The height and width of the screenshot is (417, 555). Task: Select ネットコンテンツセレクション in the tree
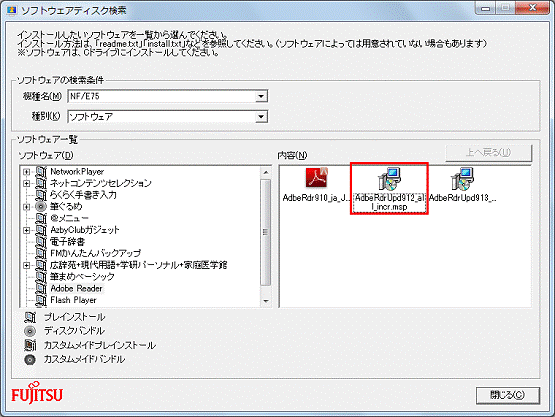coord(101,183)
